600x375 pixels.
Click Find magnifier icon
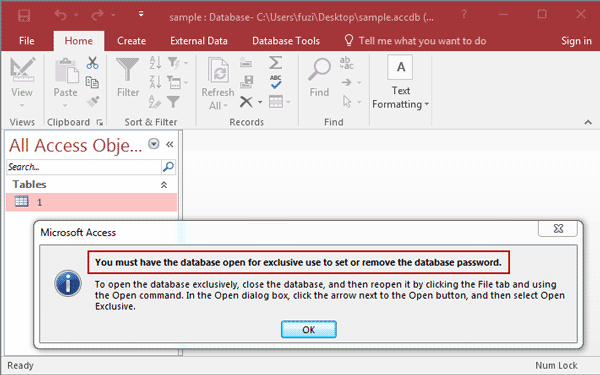pyautogui.click(x=319, y=70)
